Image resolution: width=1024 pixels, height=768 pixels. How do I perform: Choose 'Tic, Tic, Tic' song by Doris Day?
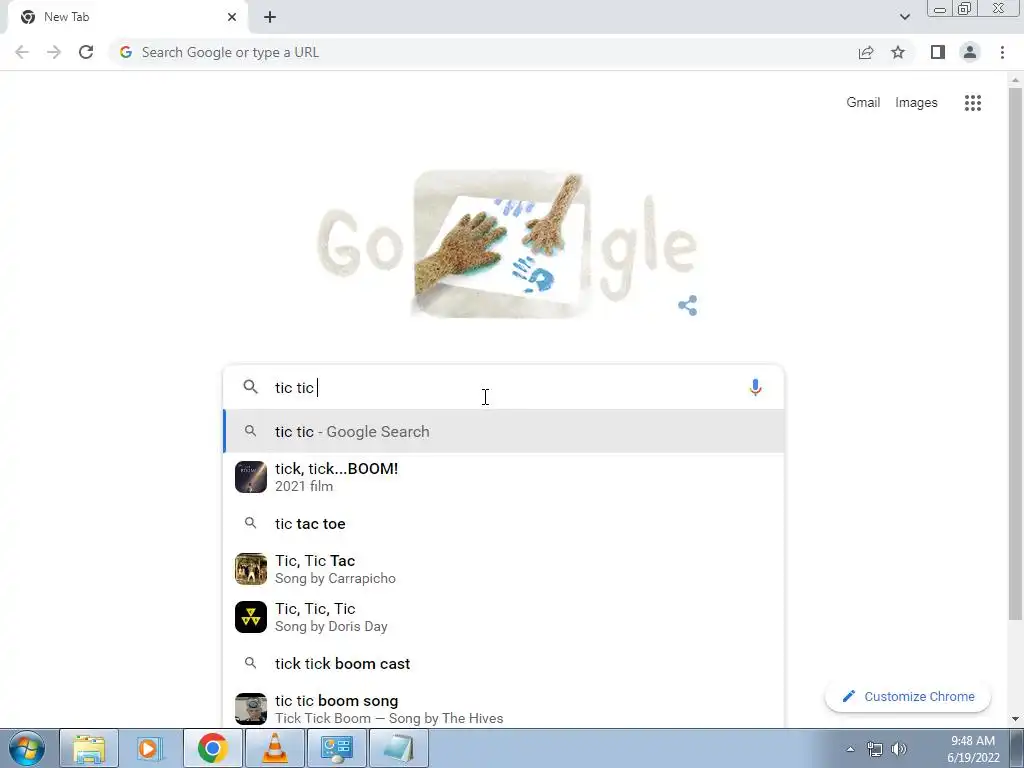(x=504, y=617)
